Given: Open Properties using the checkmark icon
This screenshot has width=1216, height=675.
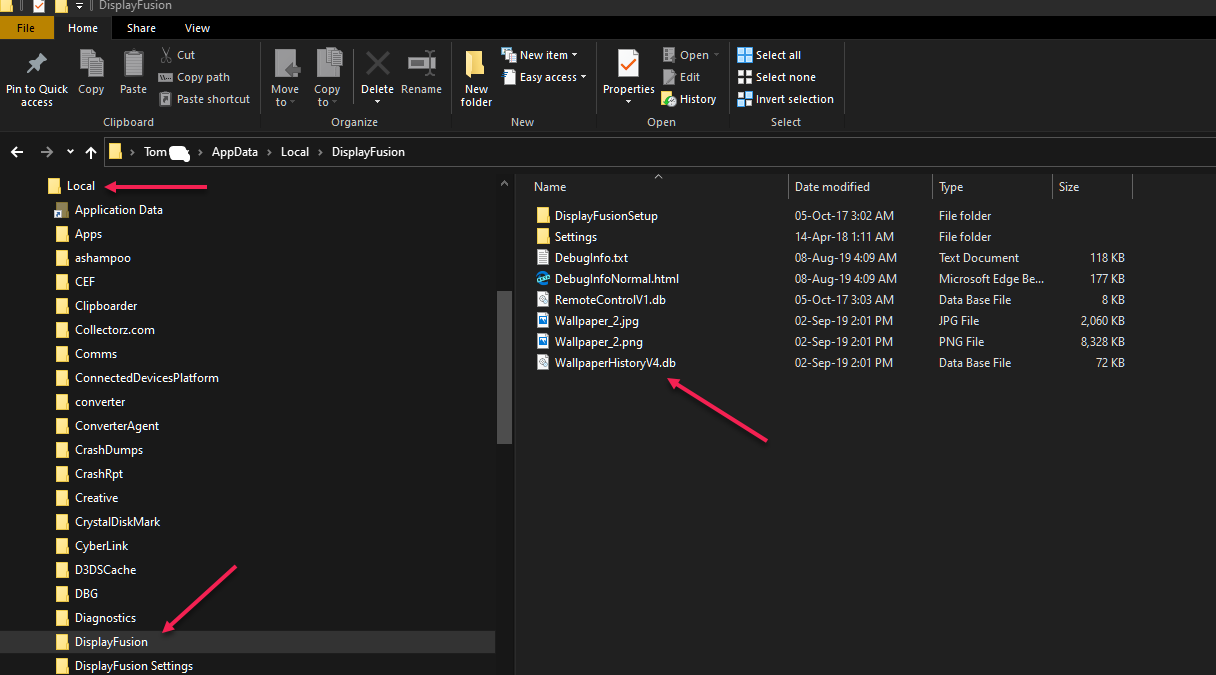Looking at the screenshot, I should [628, 65].
